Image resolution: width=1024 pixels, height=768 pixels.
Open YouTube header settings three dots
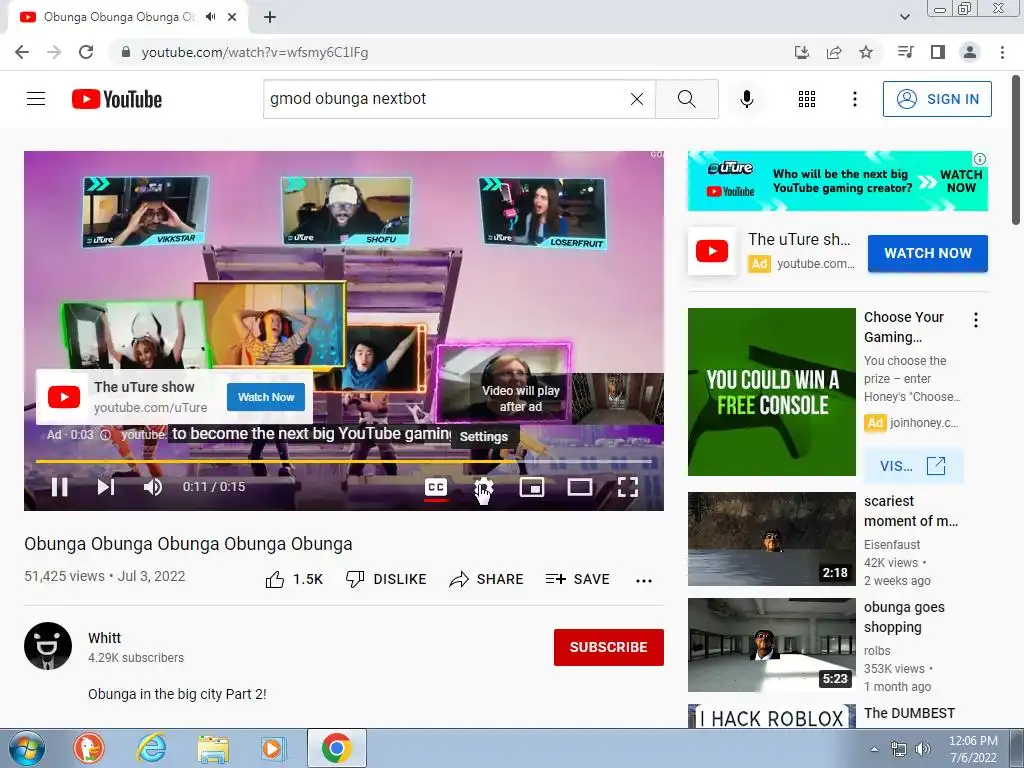pos(855,99)
